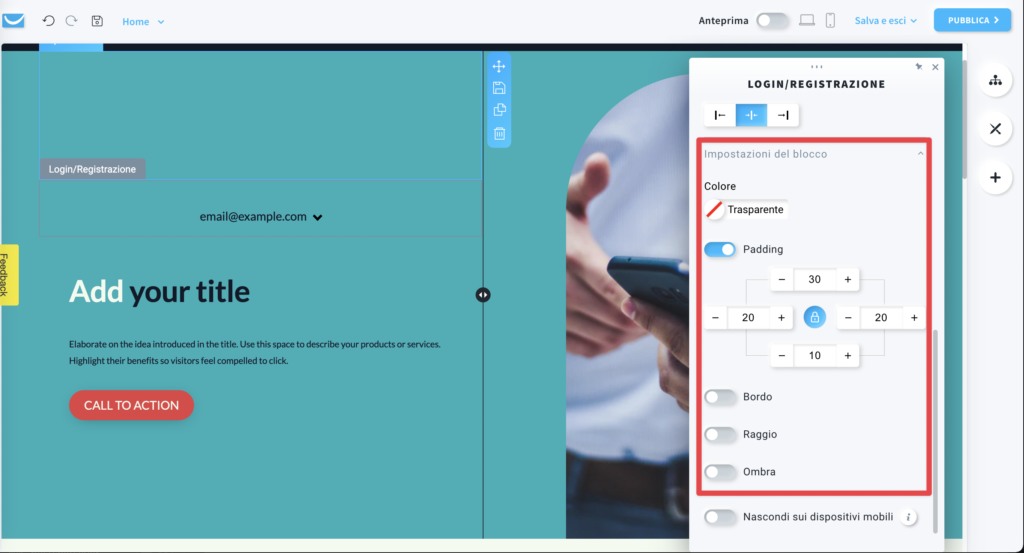Edit the bottom padding value 10
The height and width of the screenshot is (553, 1024).
814,356
